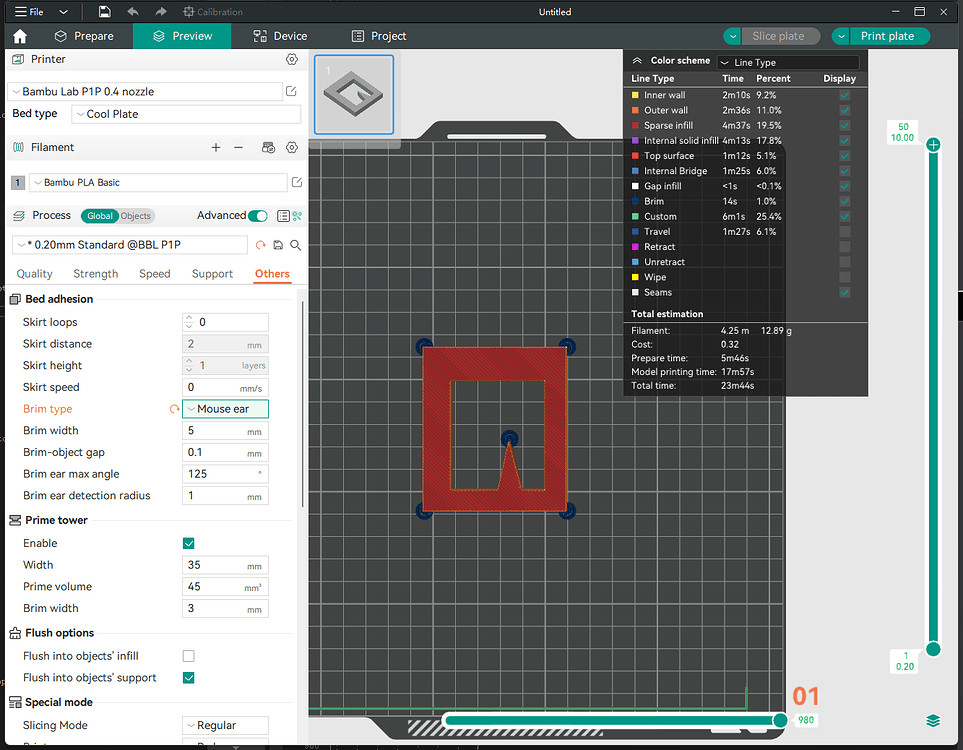The width and height of the screenshot is (963, 750).
Task: Click the plus handle atop layer slider
Action: [933, 145]
